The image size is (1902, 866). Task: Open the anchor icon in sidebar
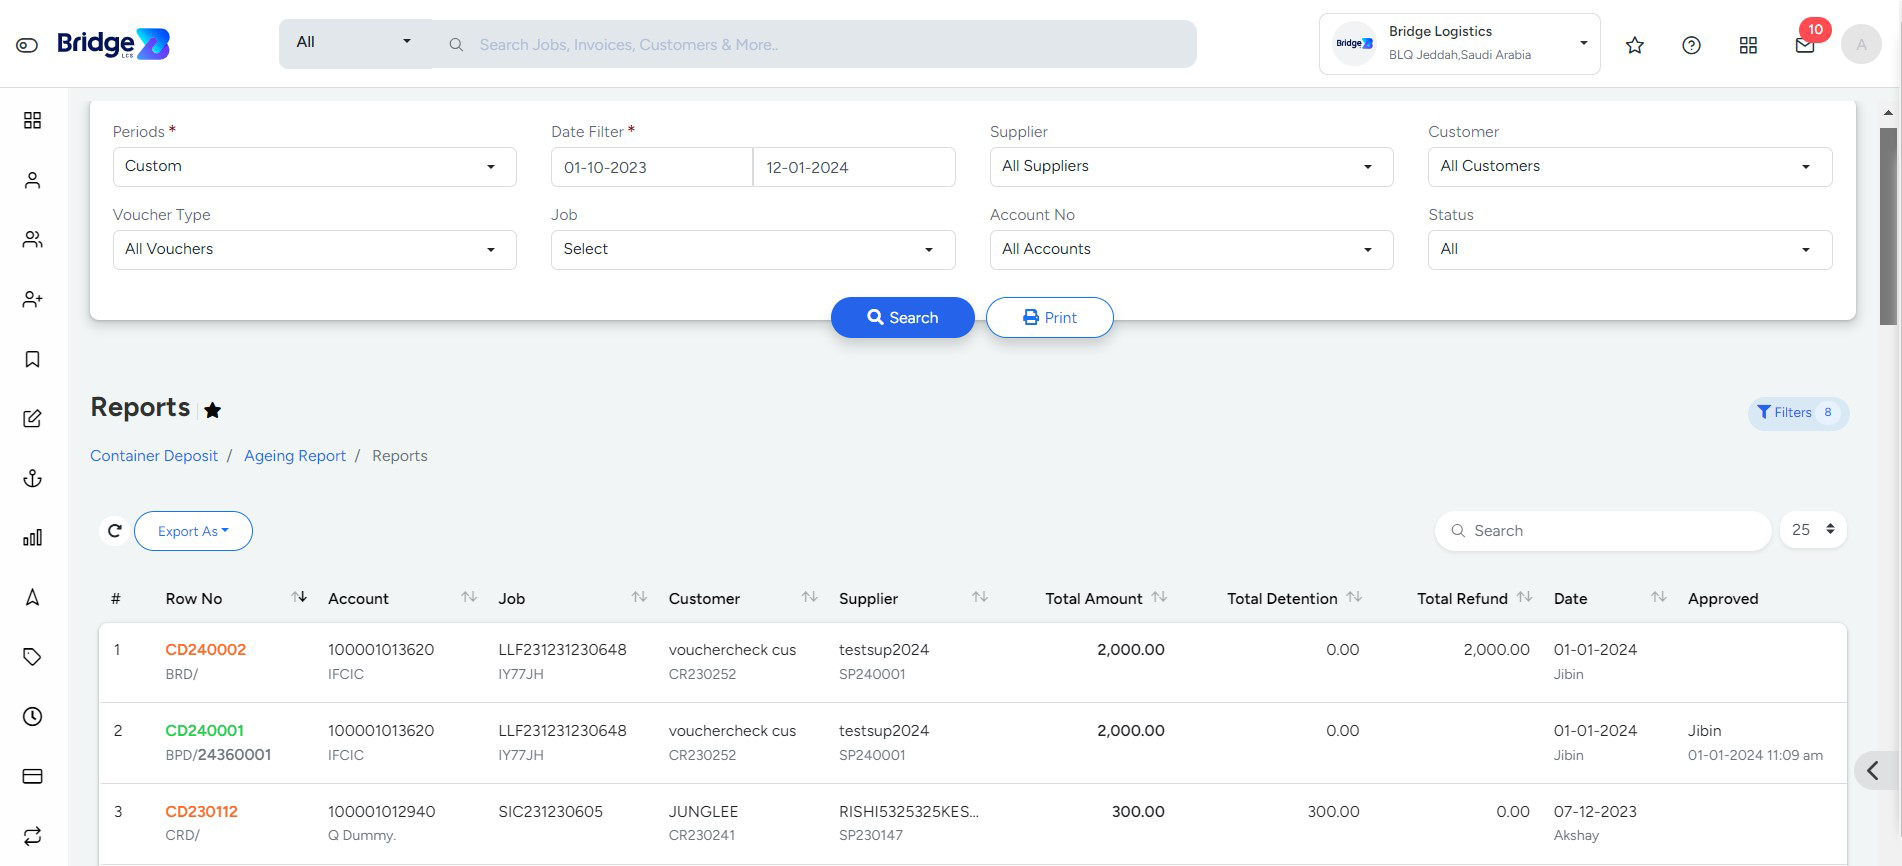[33, 478]
